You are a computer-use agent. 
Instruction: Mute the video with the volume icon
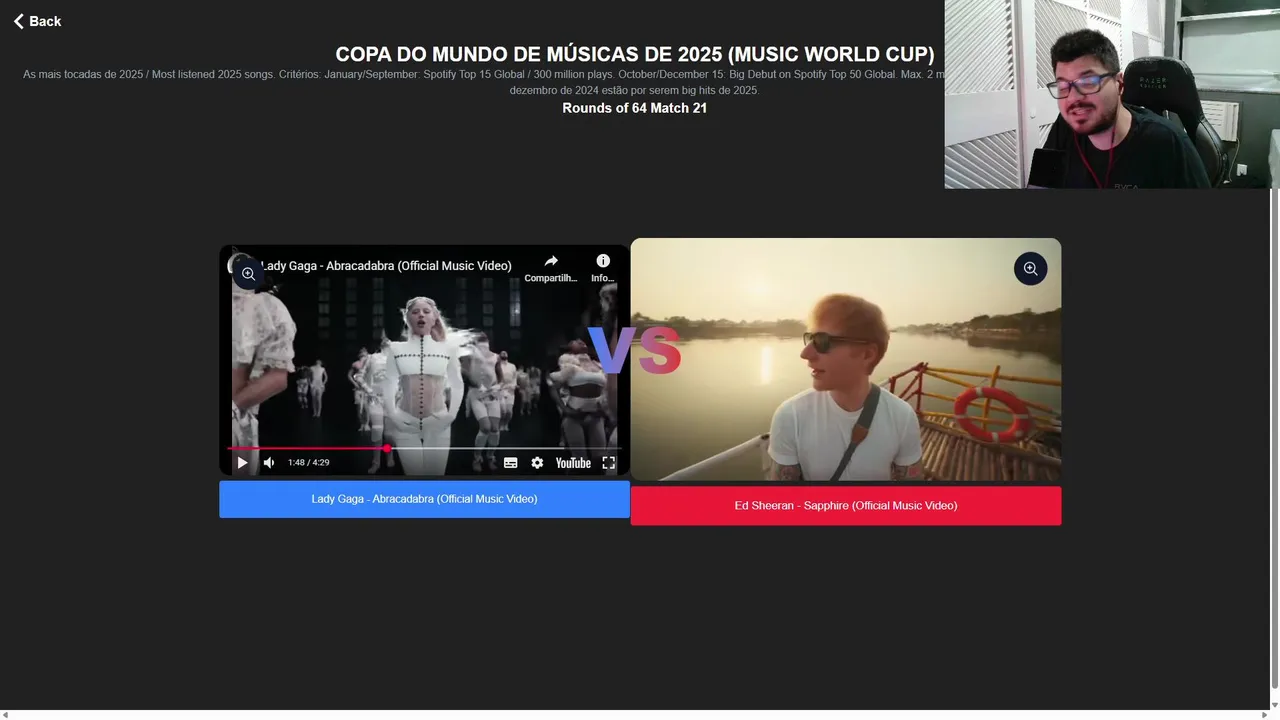(269, 463)
